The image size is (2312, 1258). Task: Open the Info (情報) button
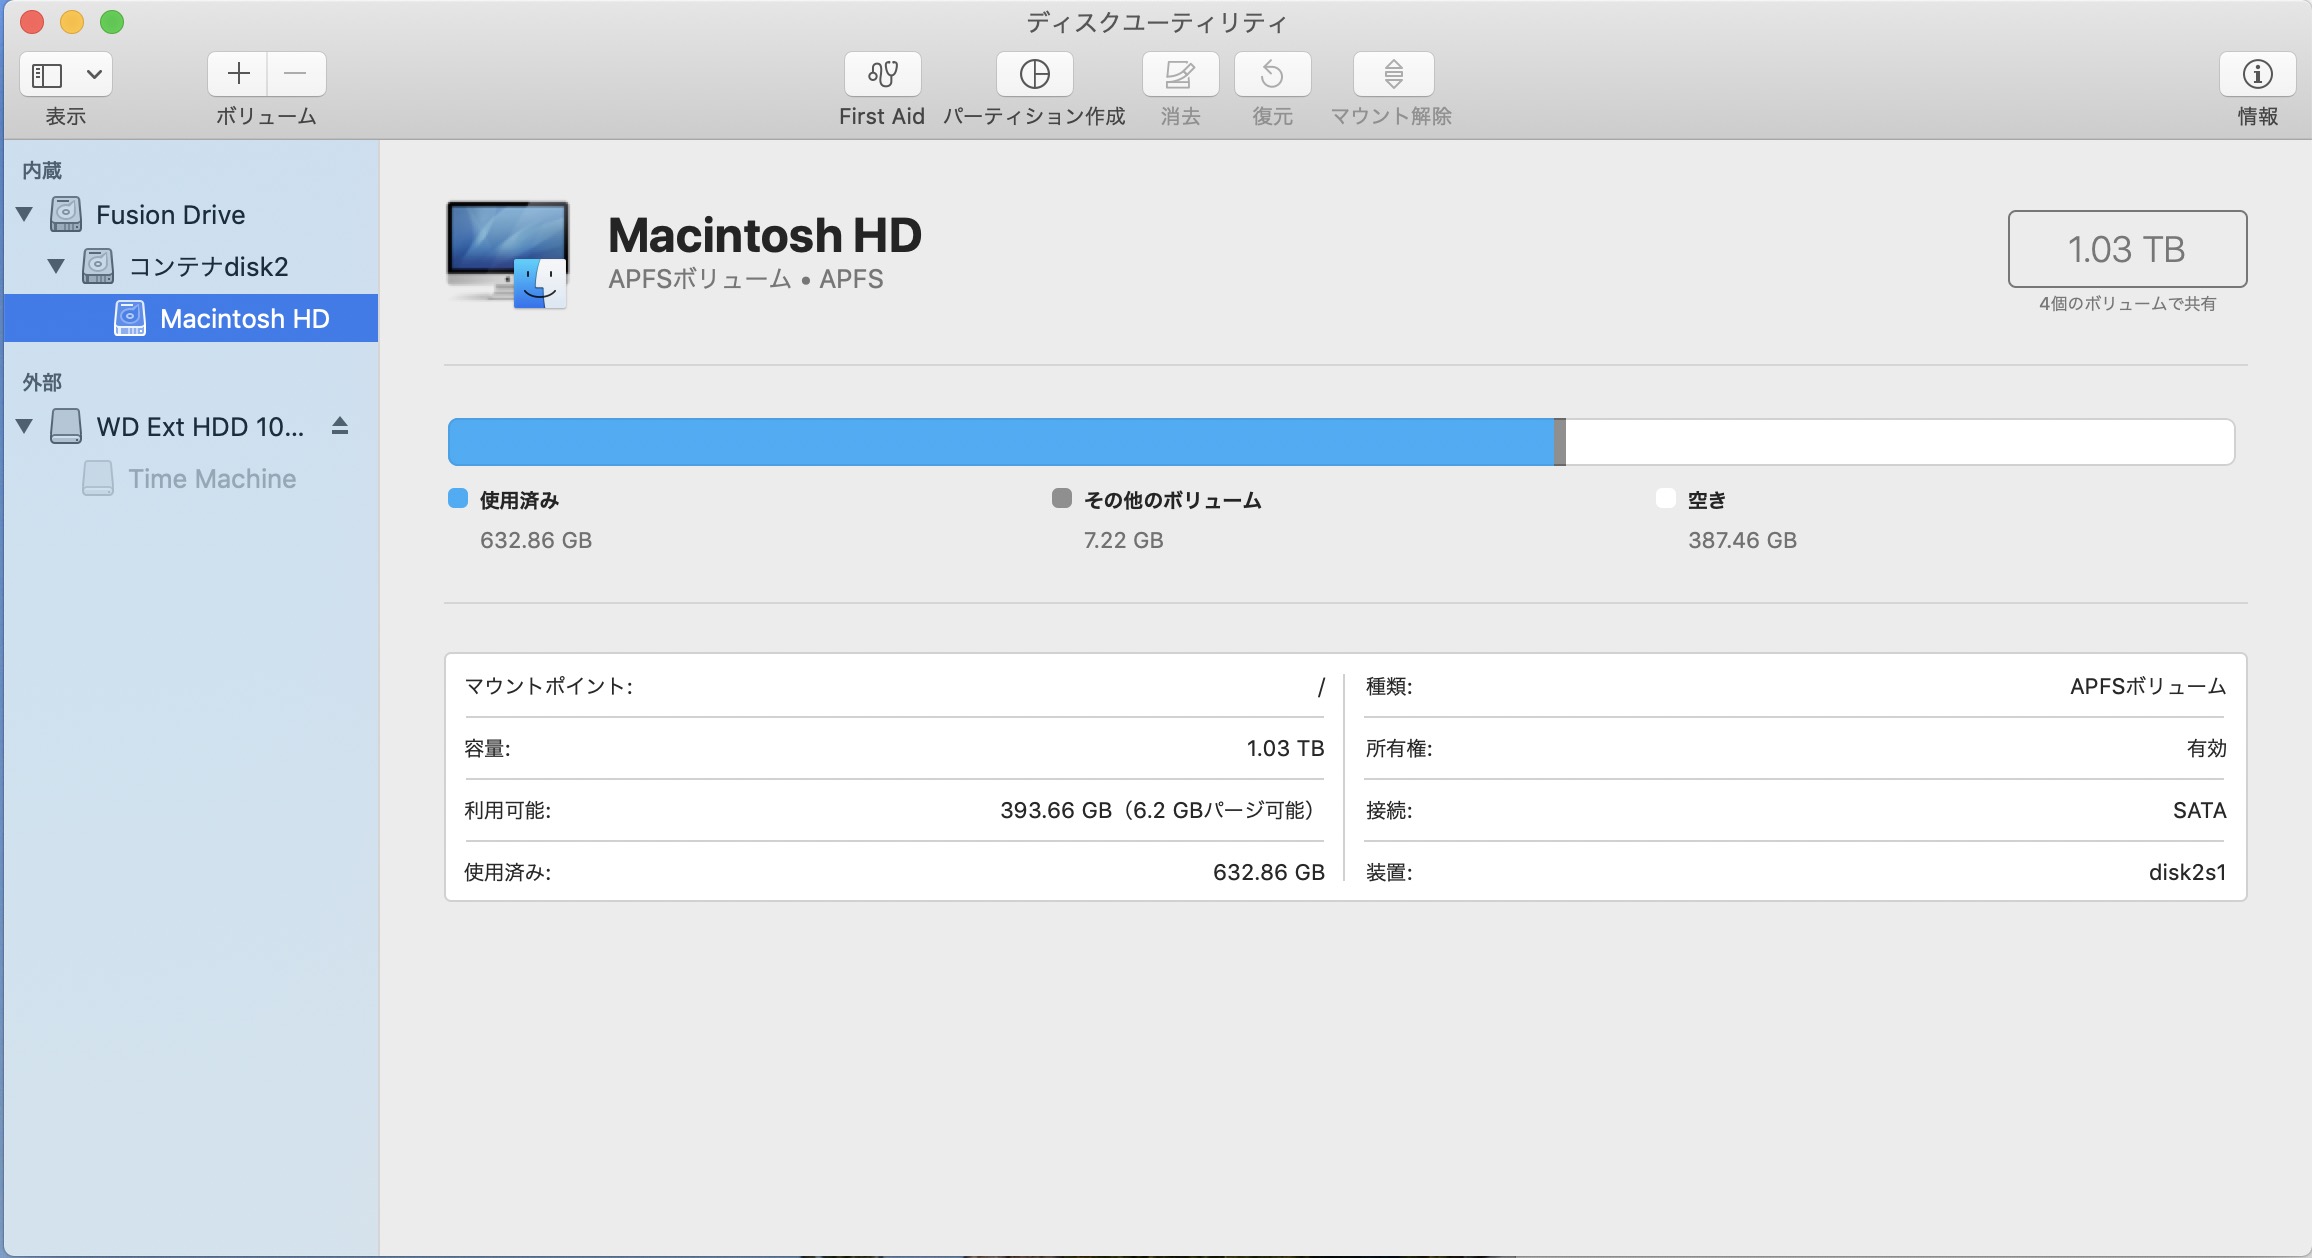click(2257, 74)
